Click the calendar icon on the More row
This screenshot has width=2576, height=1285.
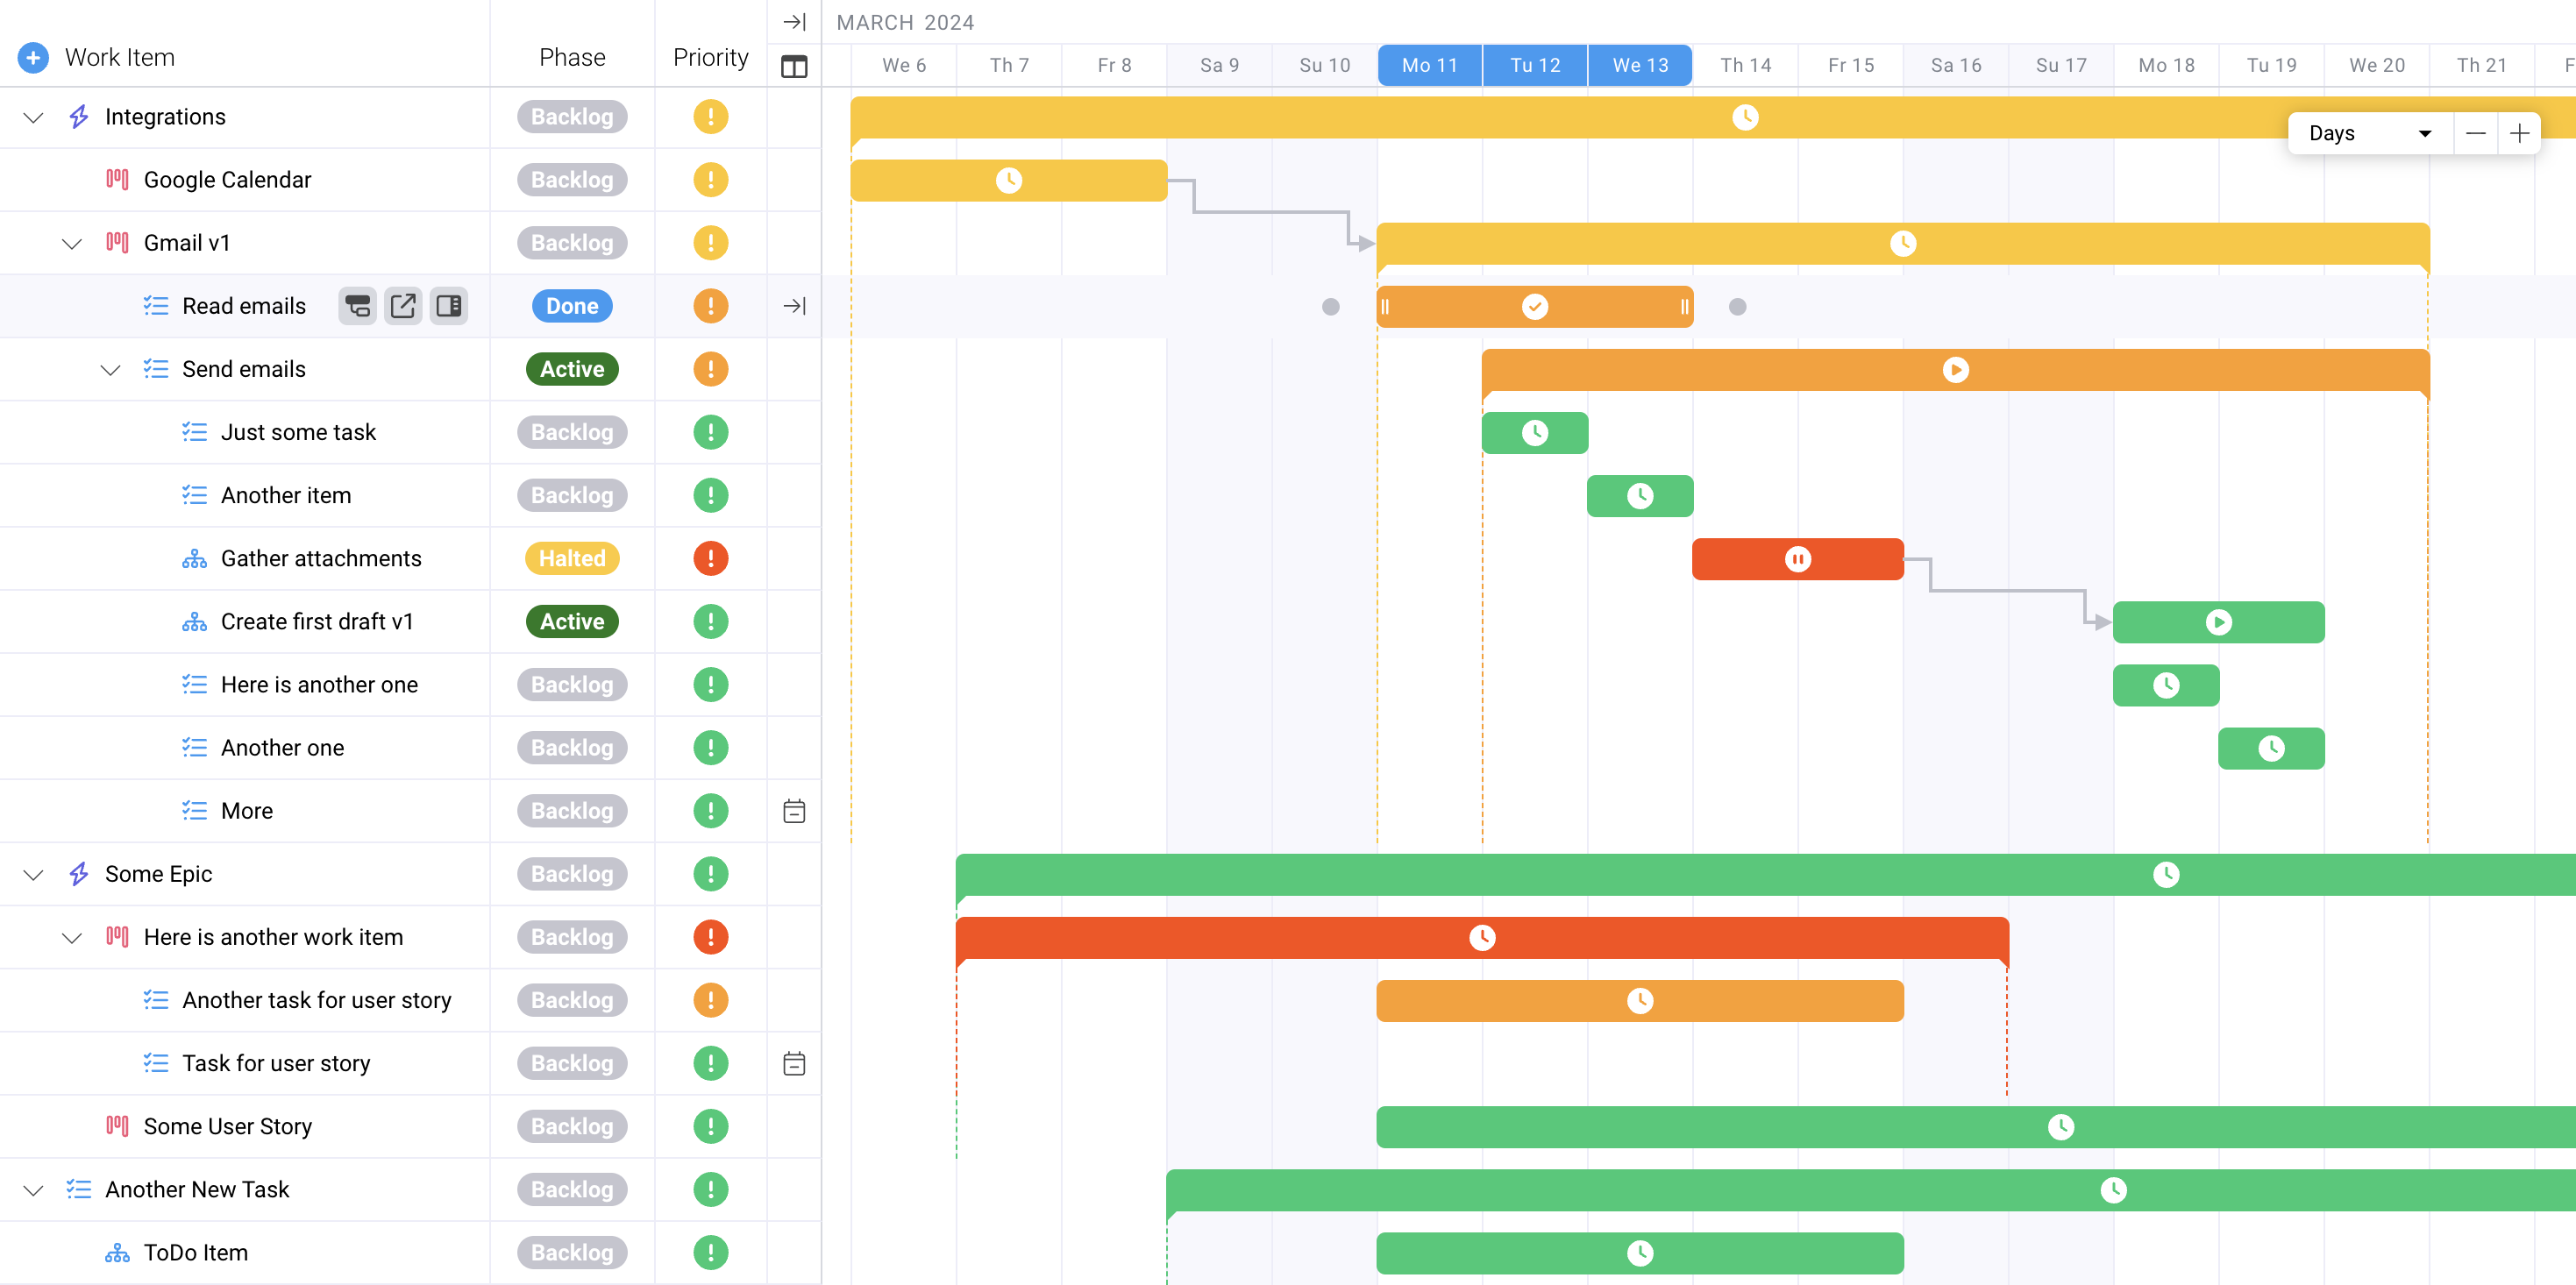click(794, 811)
